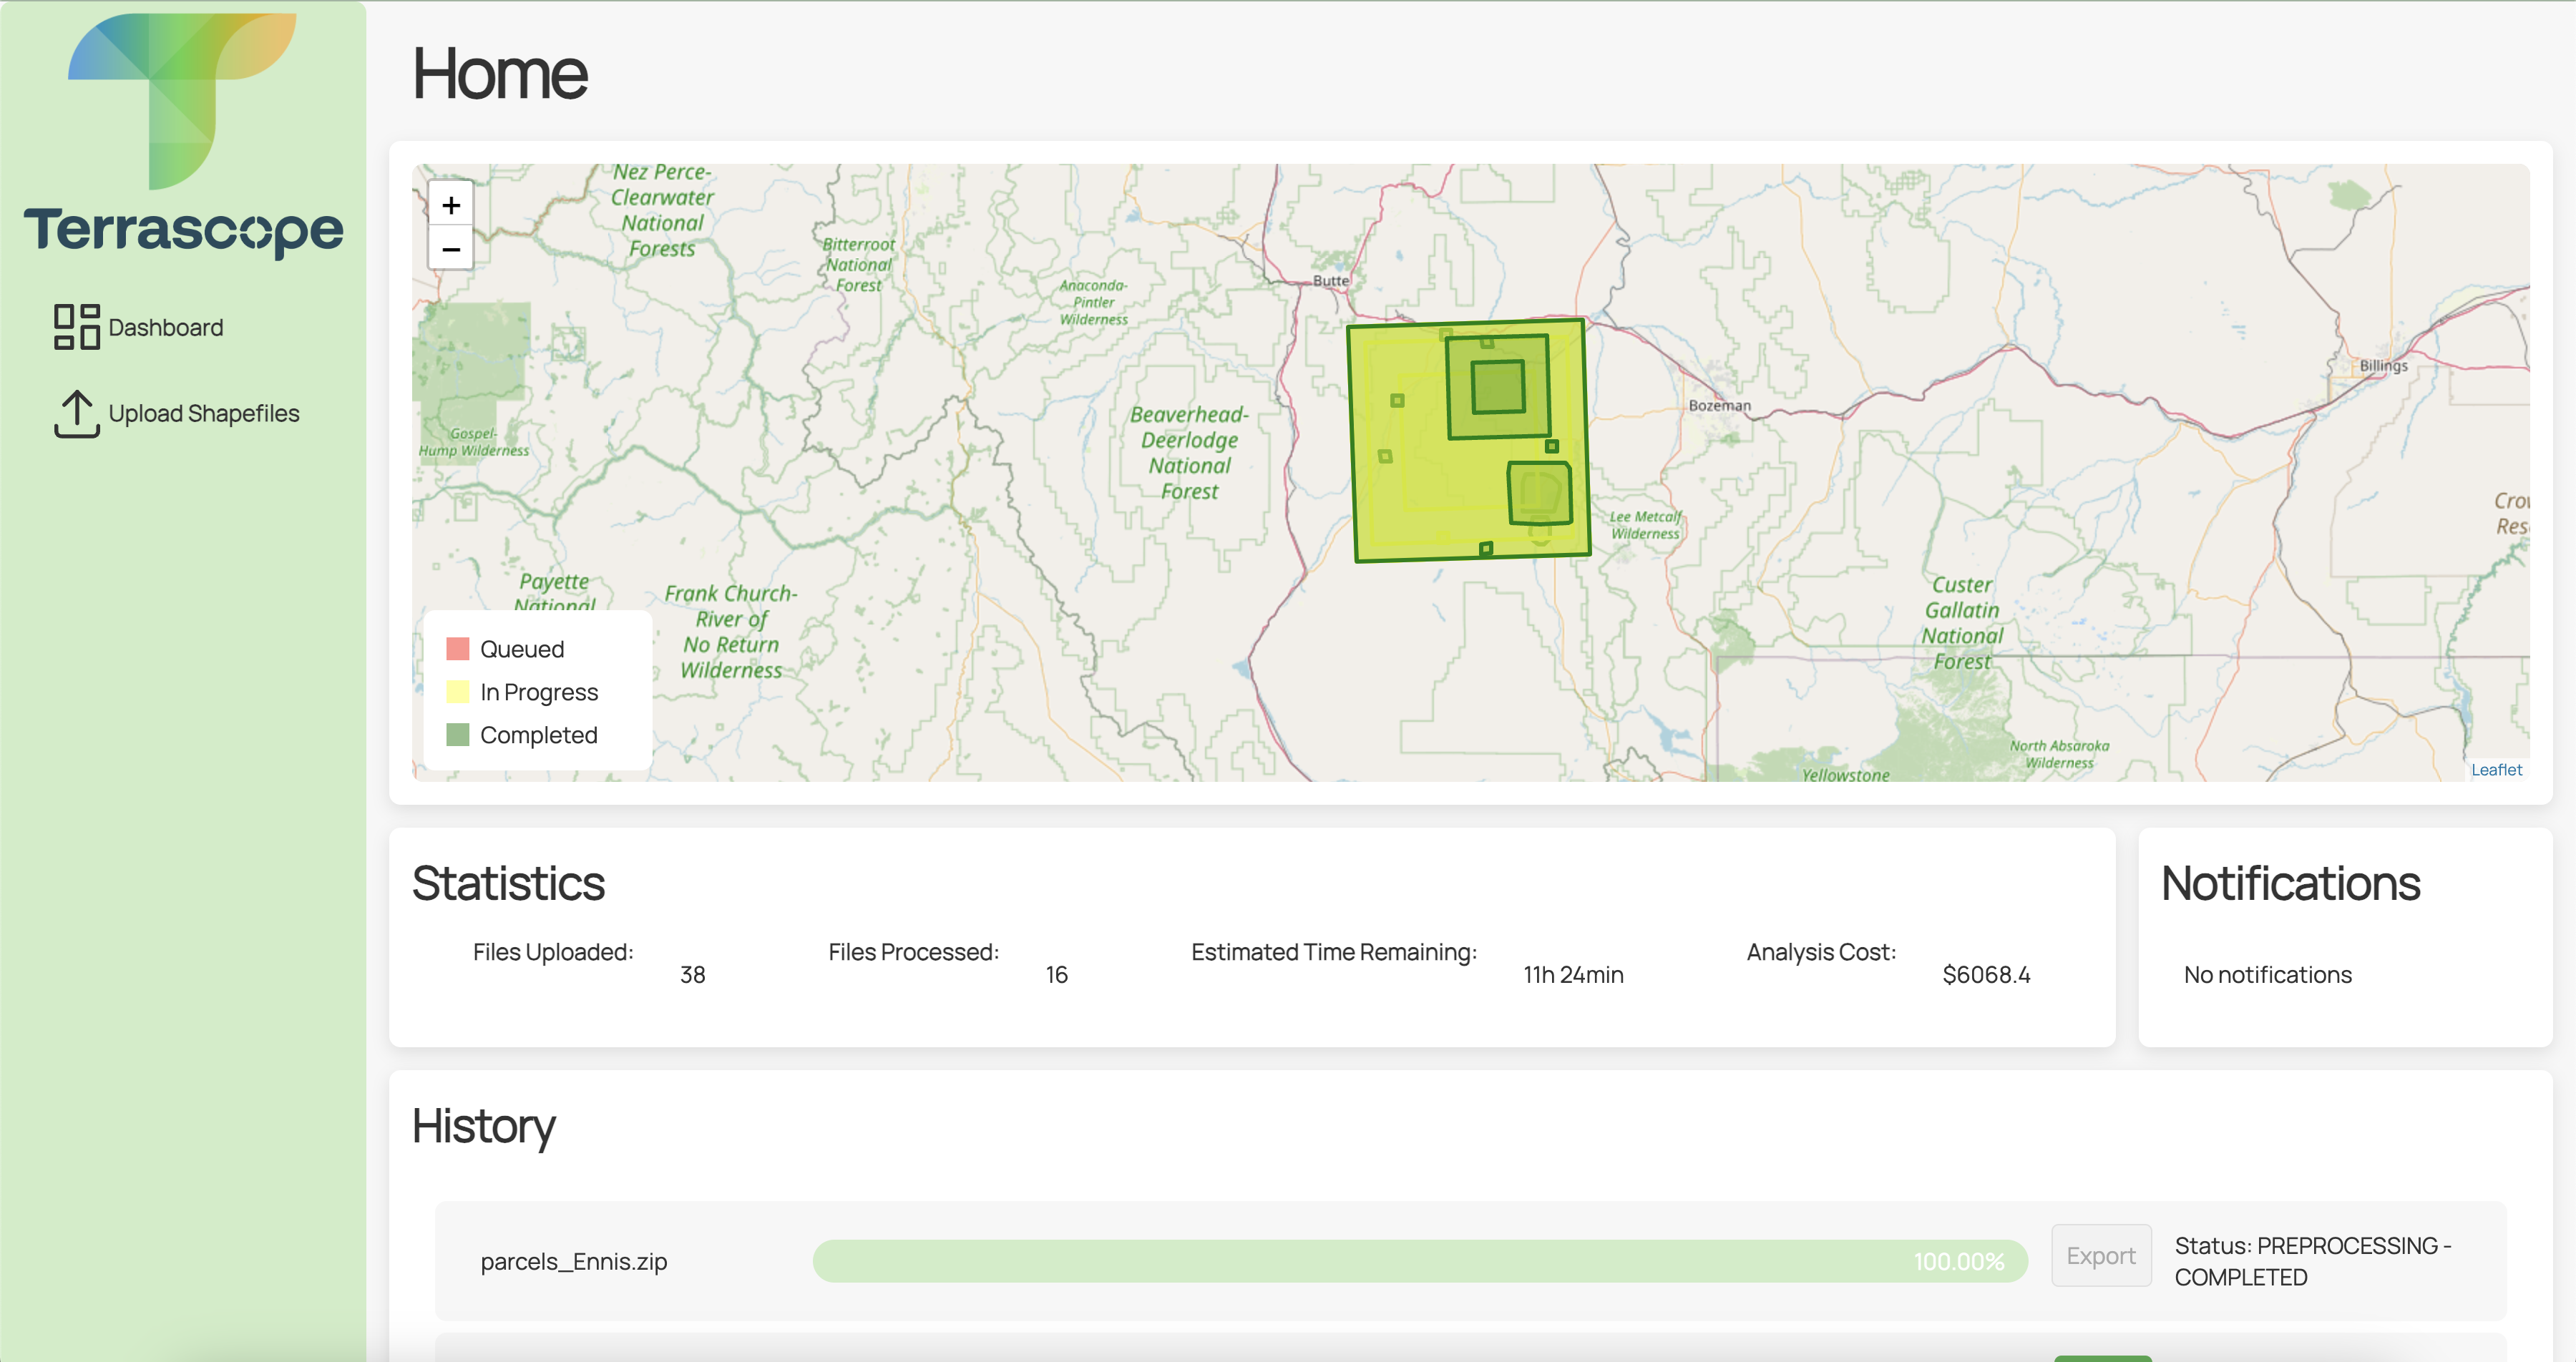This screenshot has height=1362, width=2576.
Task: Zoom out the map with minus button
Action: pyautogui.click(x=451, y=249)
